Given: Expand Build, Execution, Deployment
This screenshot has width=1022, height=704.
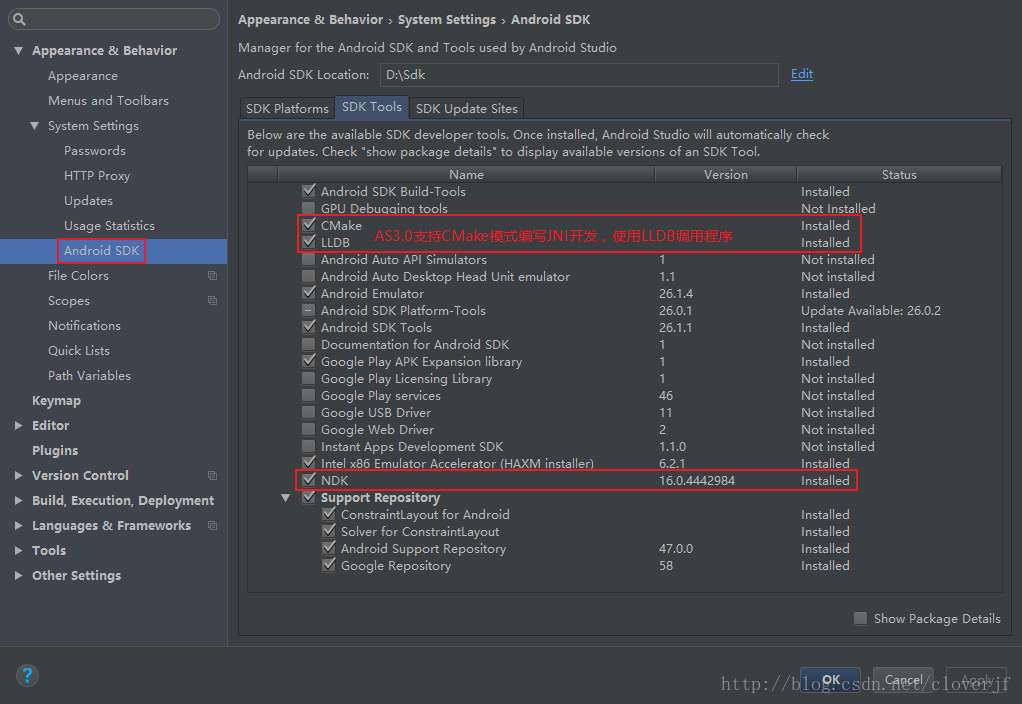Looking at the screenshot, I should coord(18,501).
